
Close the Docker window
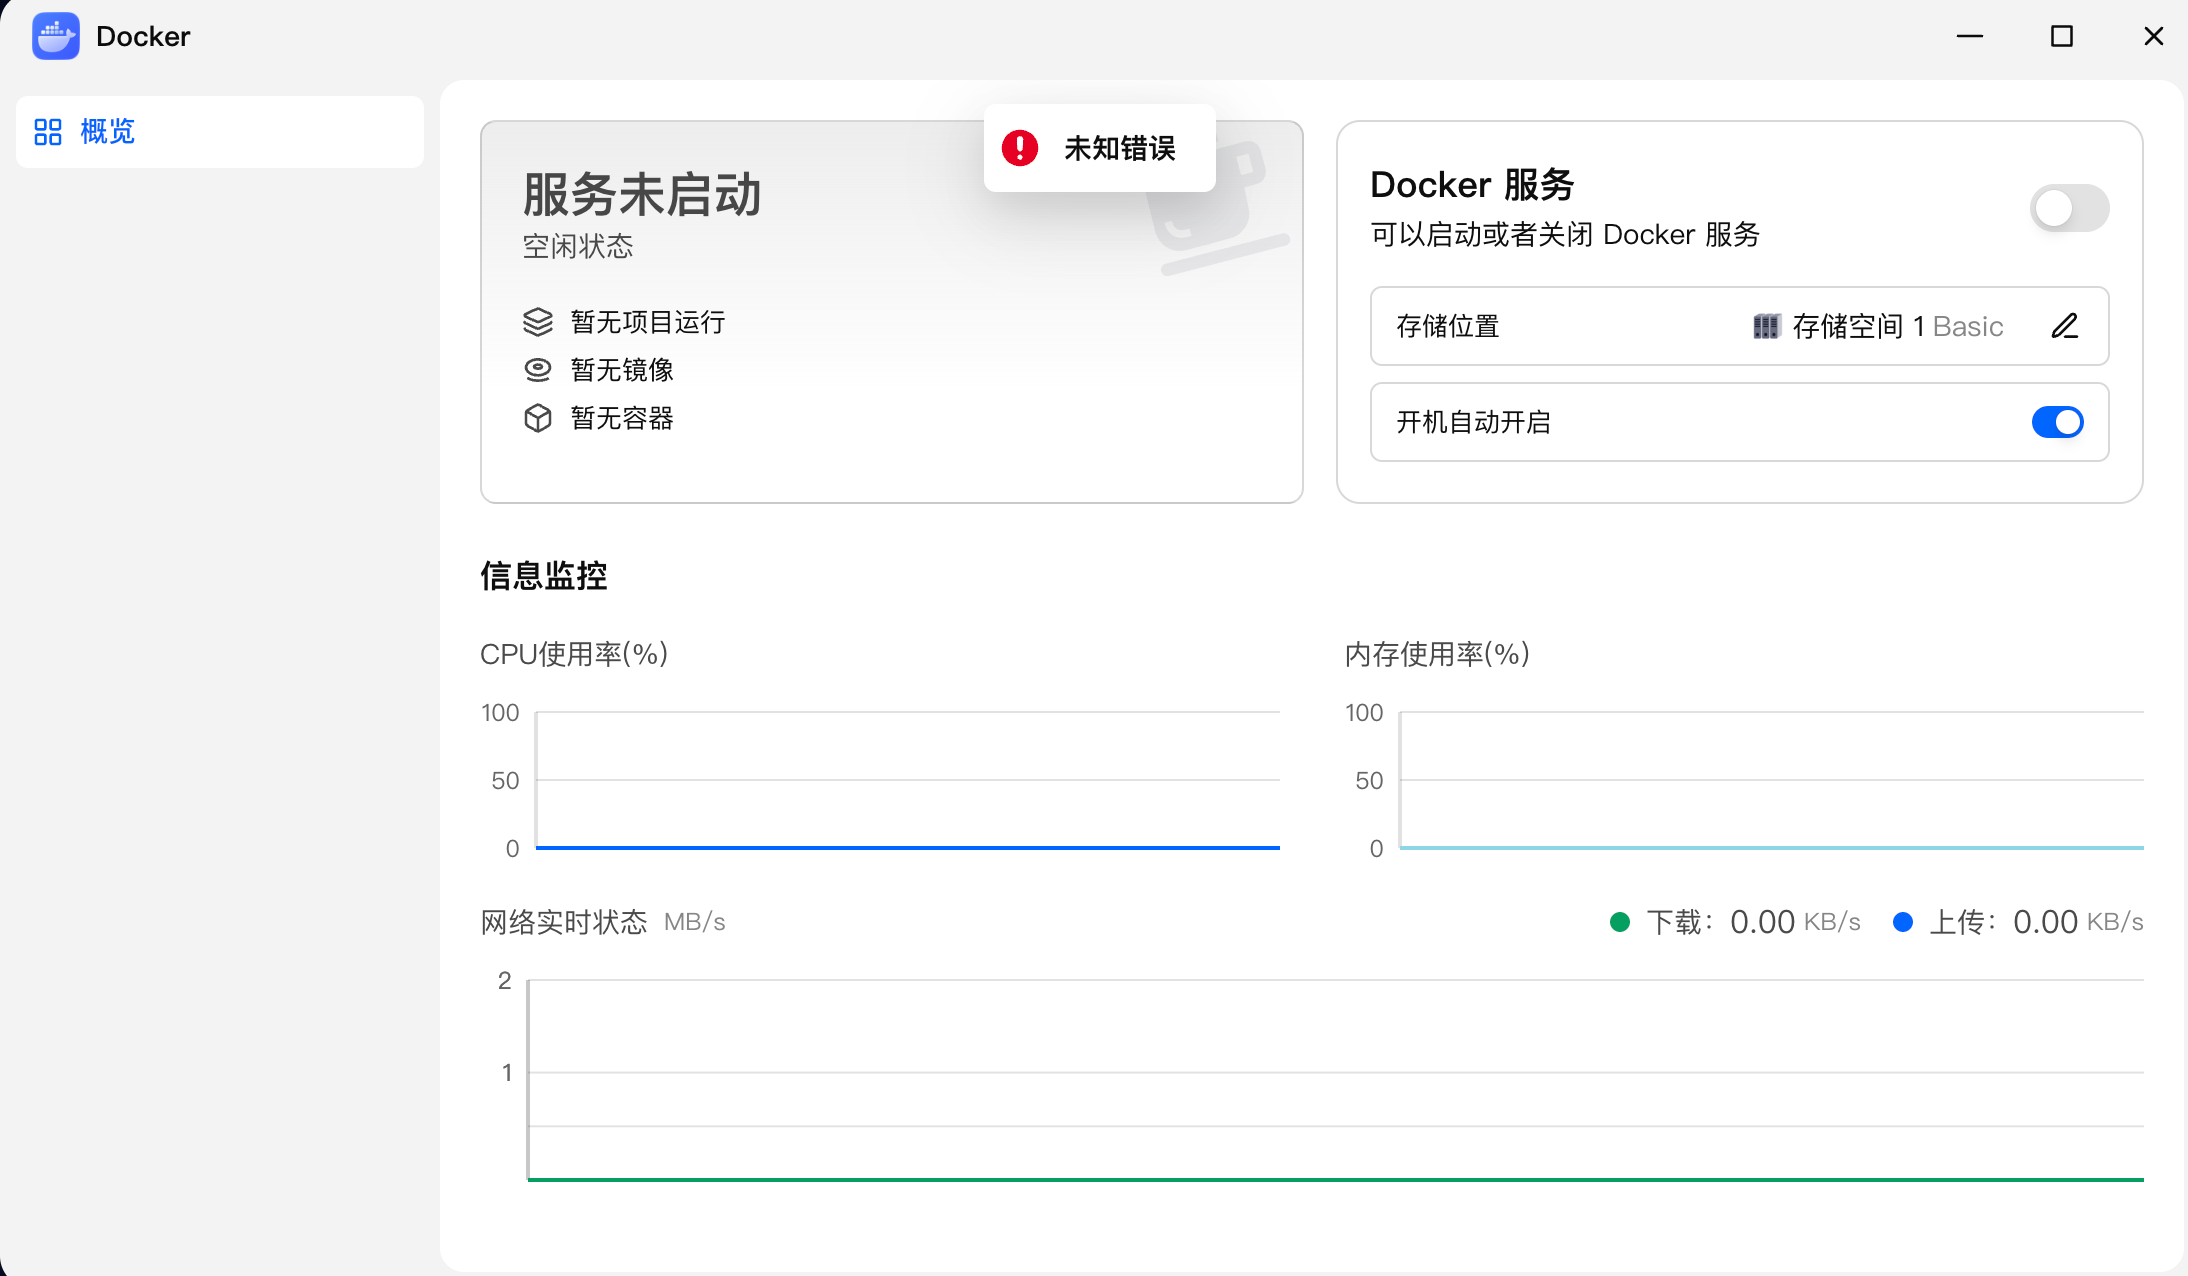point(2154,36)
